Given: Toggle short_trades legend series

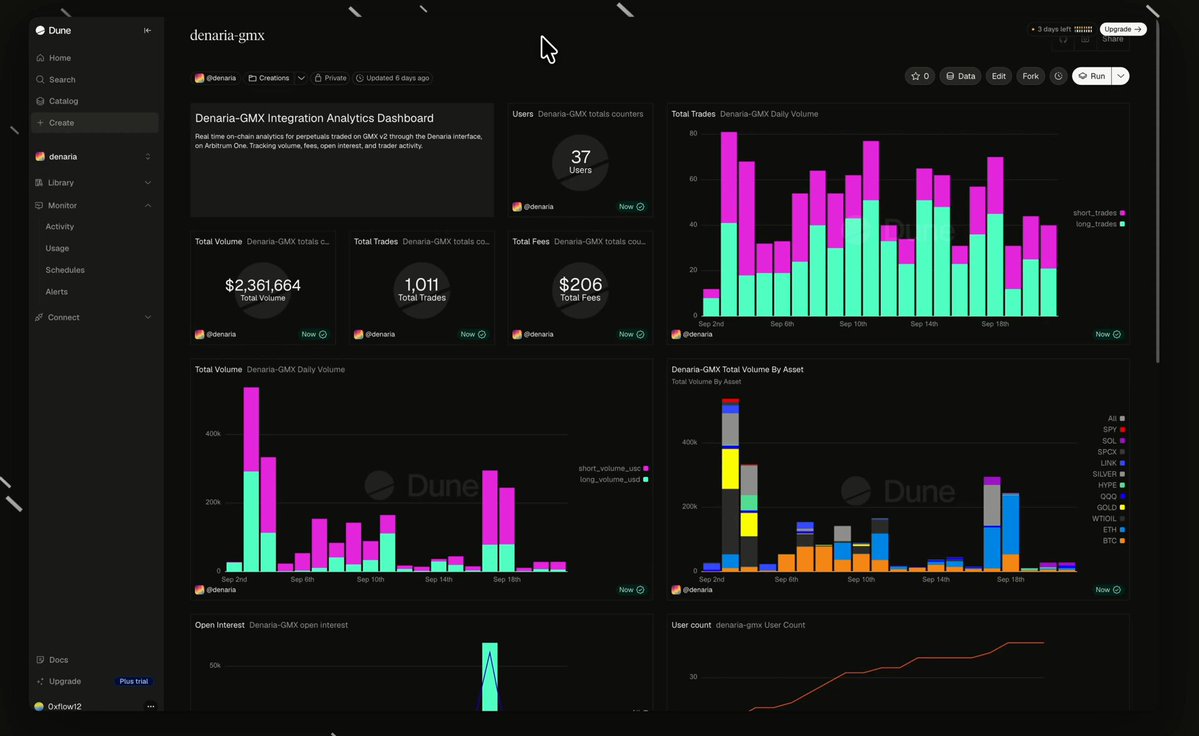Looking at the screenshot, I should pyautogui.click(x=1099, y=213).
